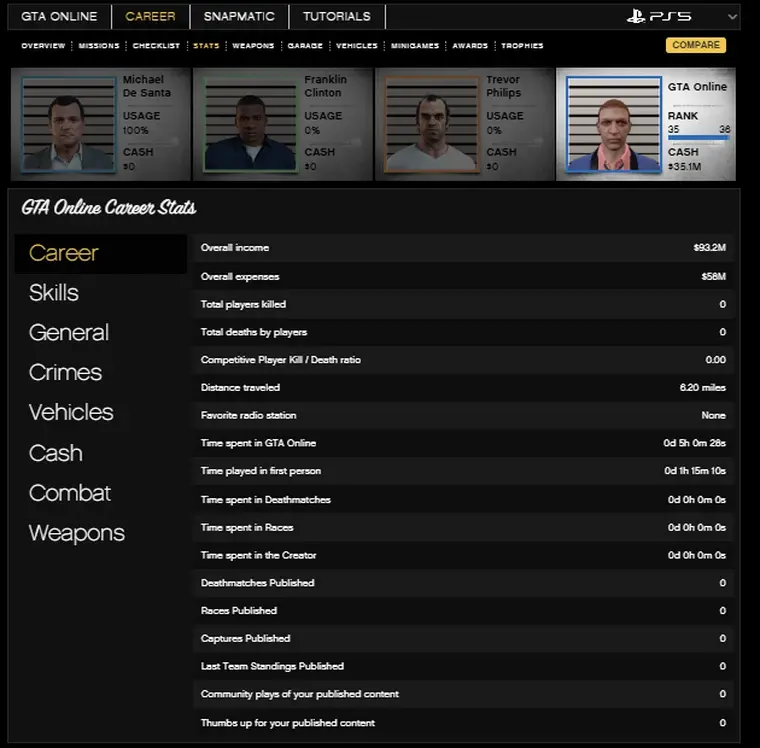Open the SNAPMATIC tab
This screenshot has height=748, width=760.
239,16
